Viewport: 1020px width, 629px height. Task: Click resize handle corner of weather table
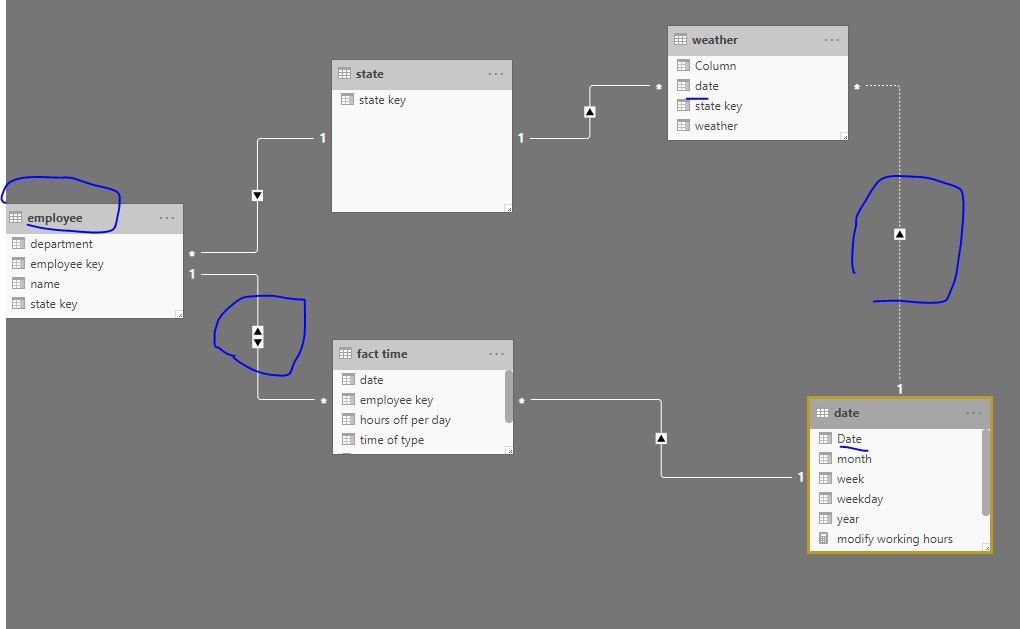(x=844, y=136)
